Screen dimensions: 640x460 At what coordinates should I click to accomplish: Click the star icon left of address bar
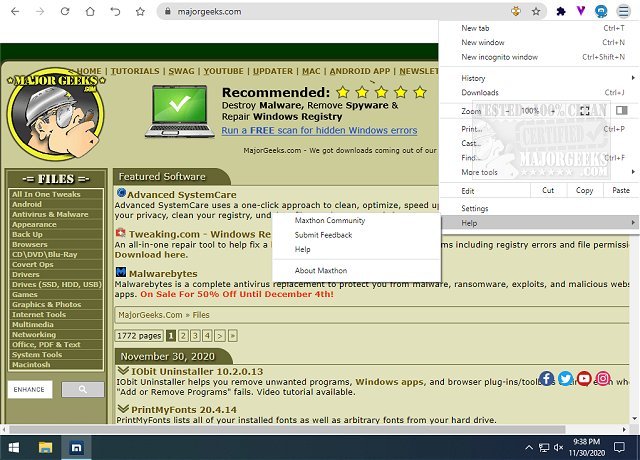tap(140, 11)
